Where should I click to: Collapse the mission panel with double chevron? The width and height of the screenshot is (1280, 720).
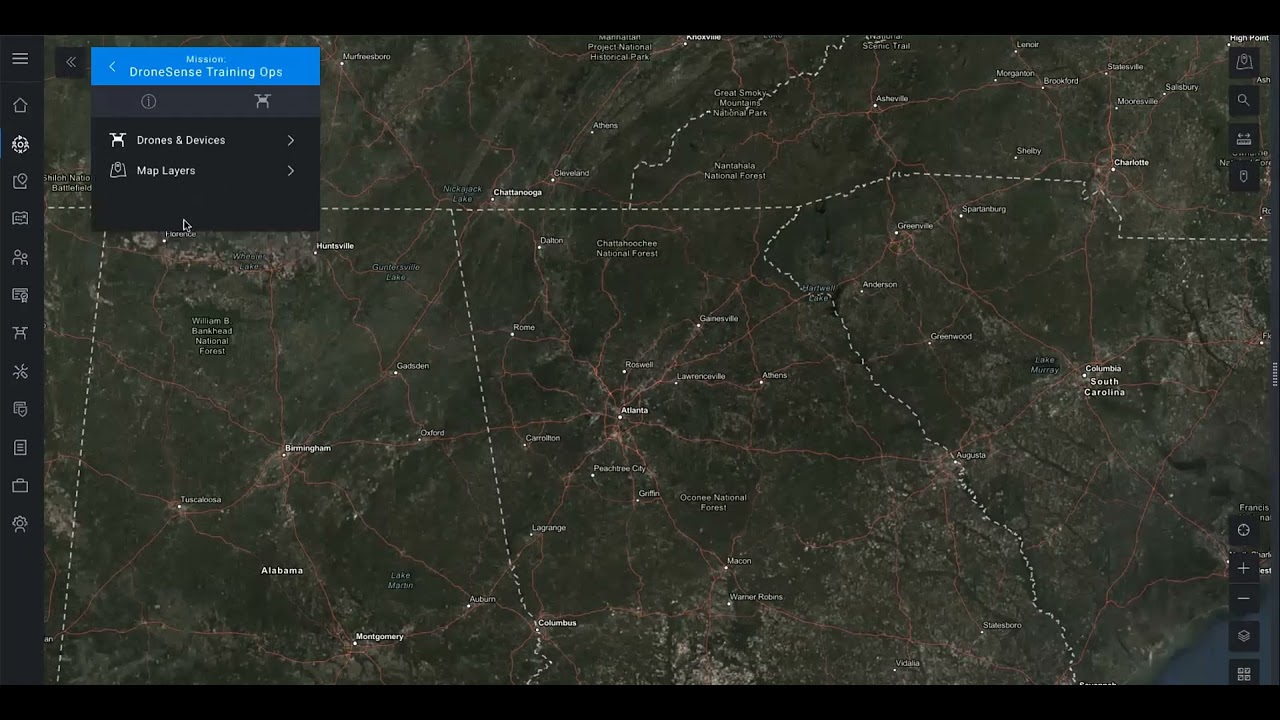coord(71,62)
